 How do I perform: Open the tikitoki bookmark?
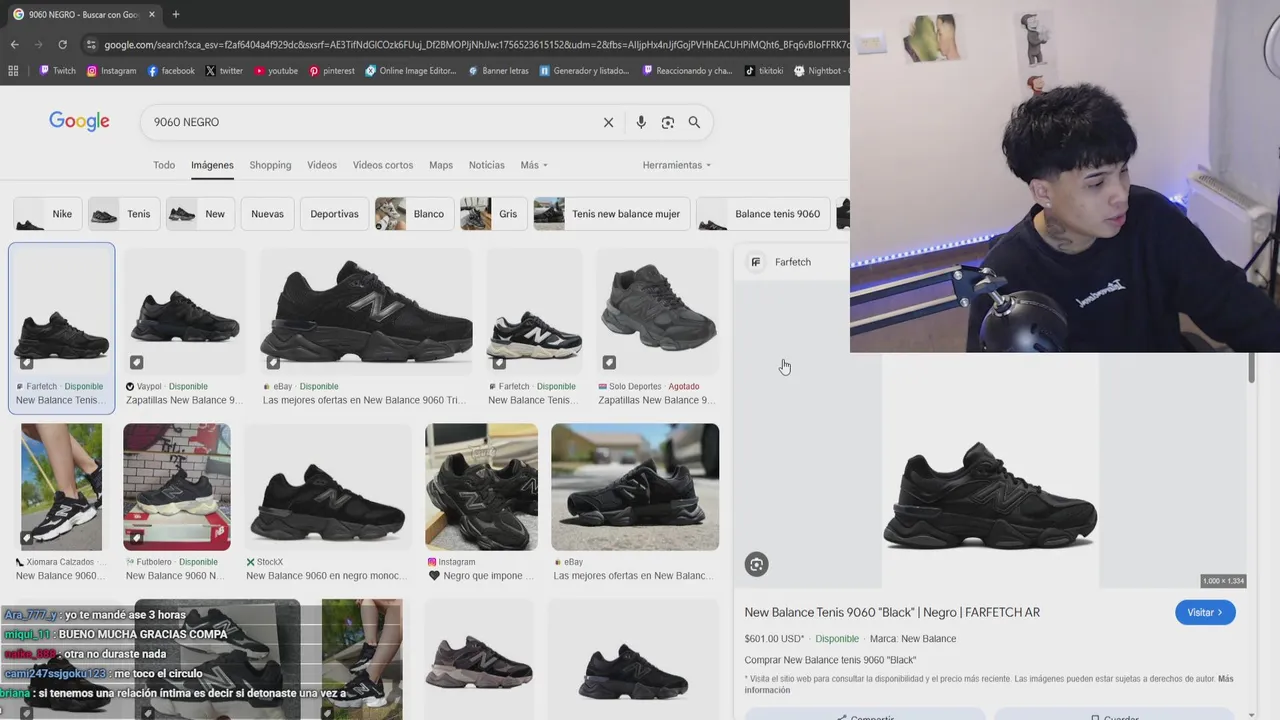click(x=764, y=71)
